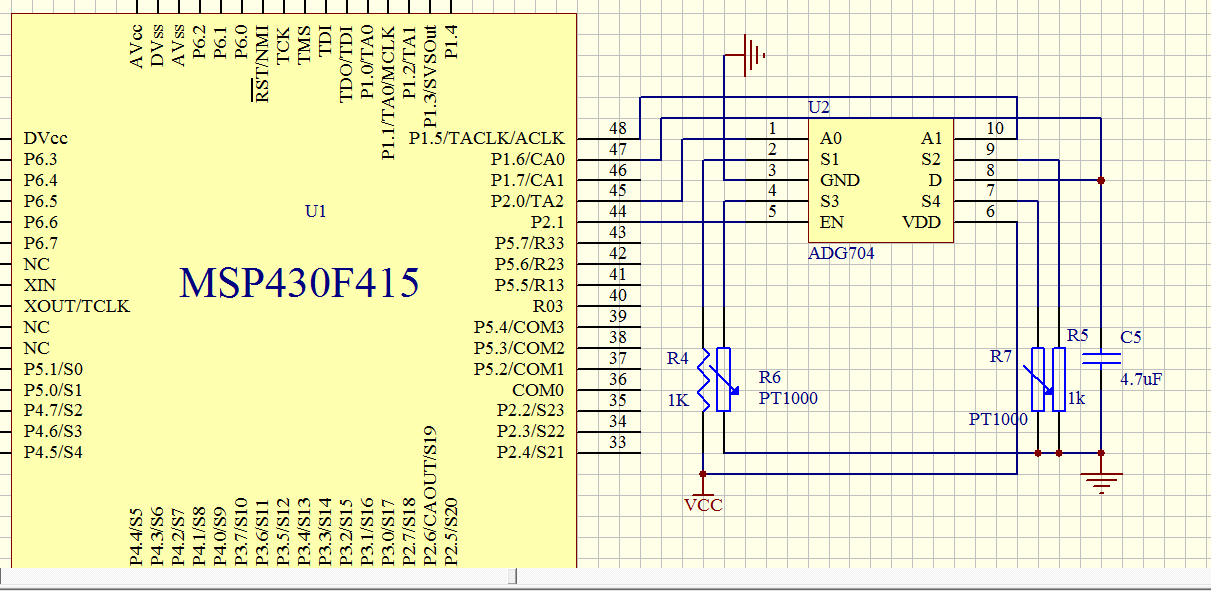1211x591 pixels.
Task: Select the R5 resistor symbol
Action: point(1059,379)
